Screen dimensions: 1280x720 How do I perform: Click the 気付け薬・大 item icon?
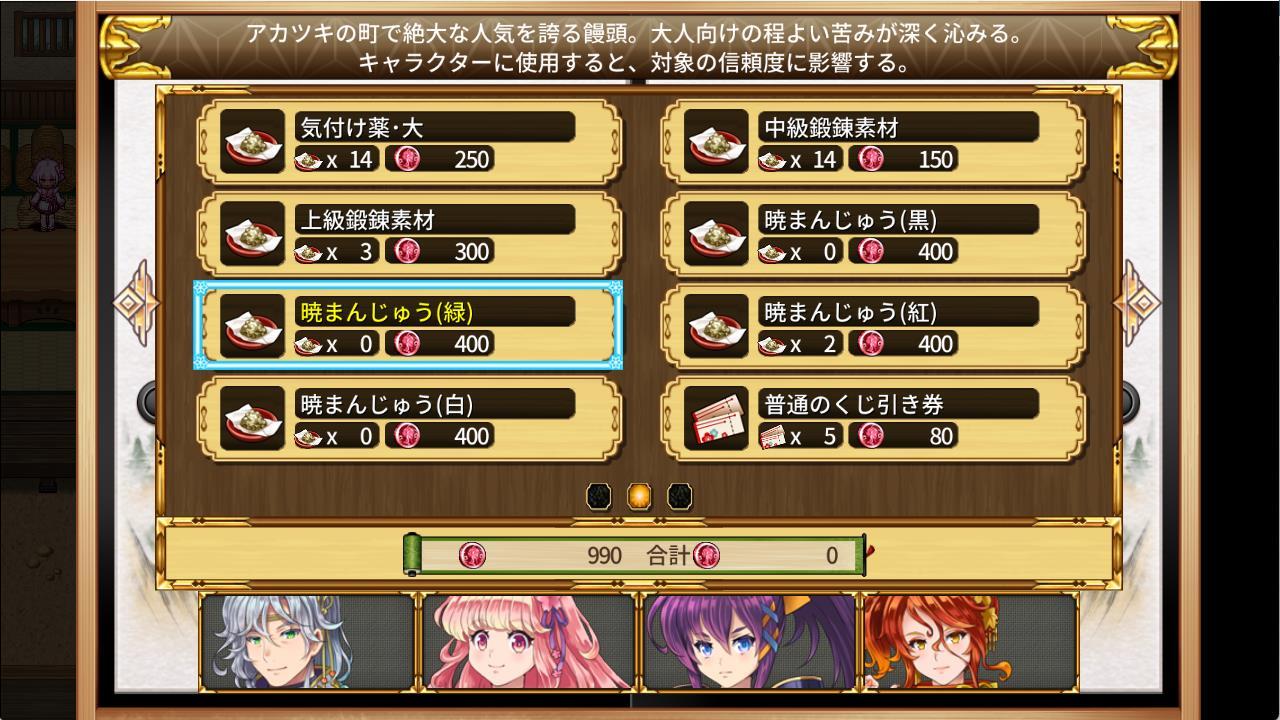tap(252, 141)
